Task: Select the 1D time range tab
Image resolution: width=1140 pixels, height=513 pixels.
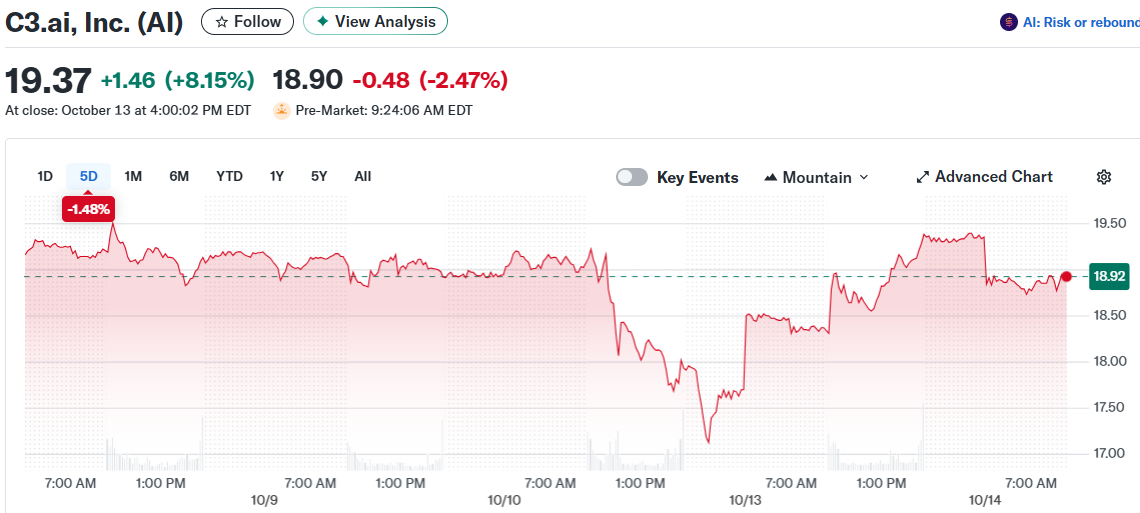Action: pyautogui.click(x=45, y=176)
